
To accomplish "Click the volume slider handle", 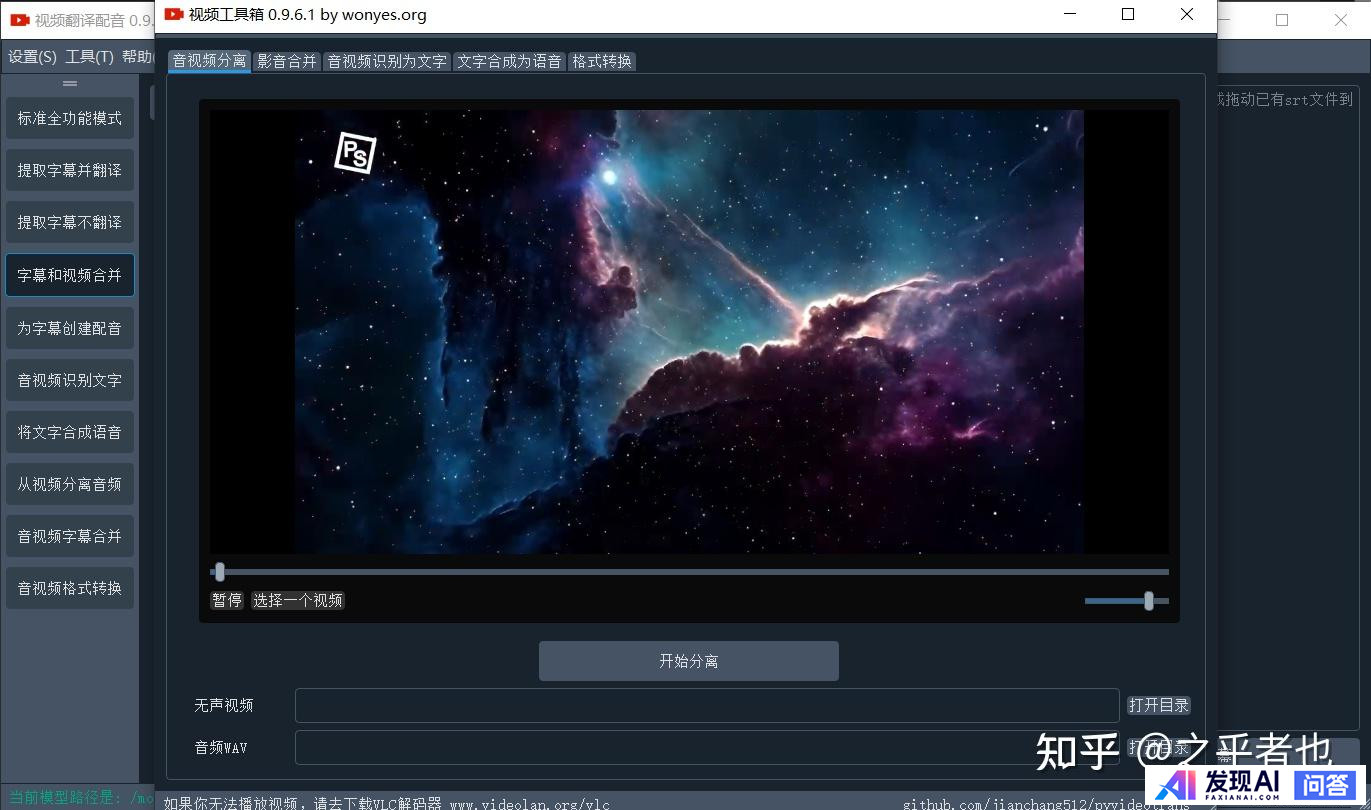I will click(1149, 600).
